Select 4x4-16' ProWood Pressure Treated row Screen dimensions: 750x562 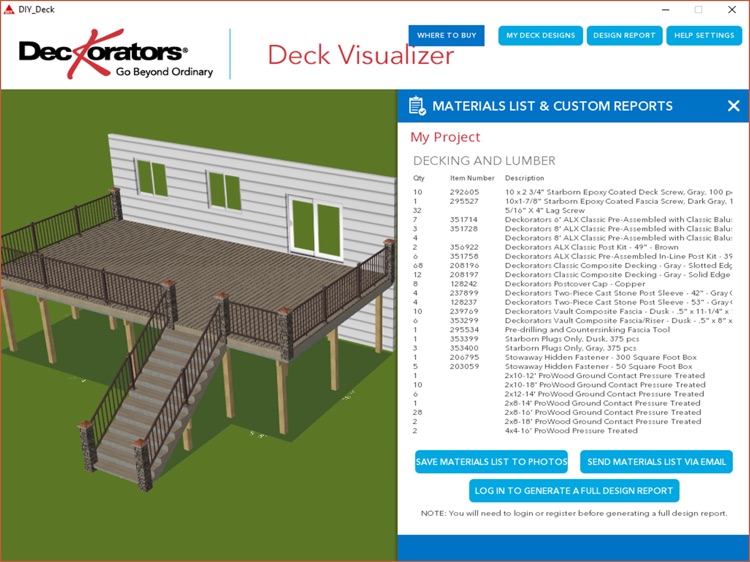[573, 430]
